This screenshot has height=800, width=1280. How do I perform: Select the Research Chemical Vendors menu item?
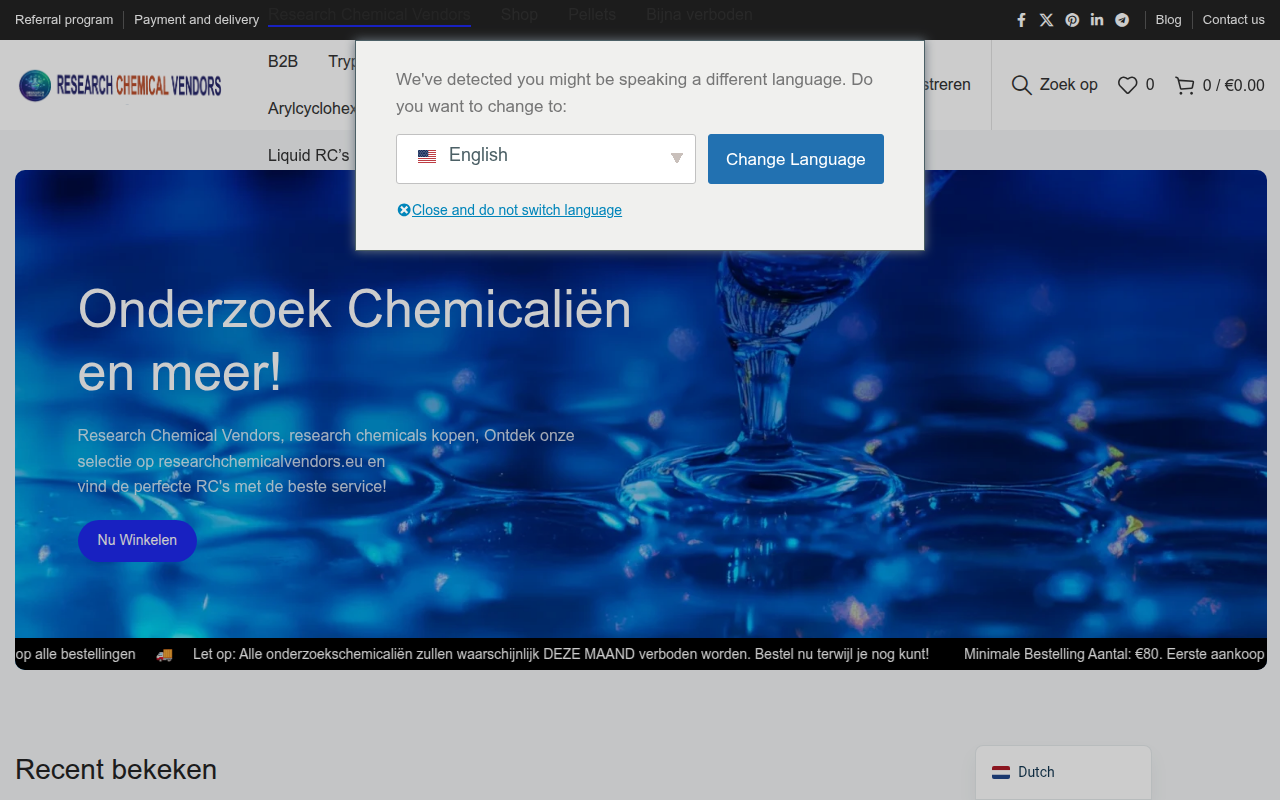(369, 15)
